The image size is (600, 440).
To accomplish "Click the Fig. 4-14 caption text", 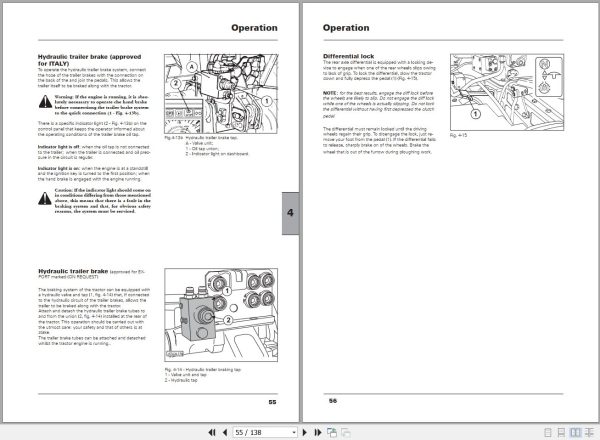I will pyautogui.click(x=203, y=375).
